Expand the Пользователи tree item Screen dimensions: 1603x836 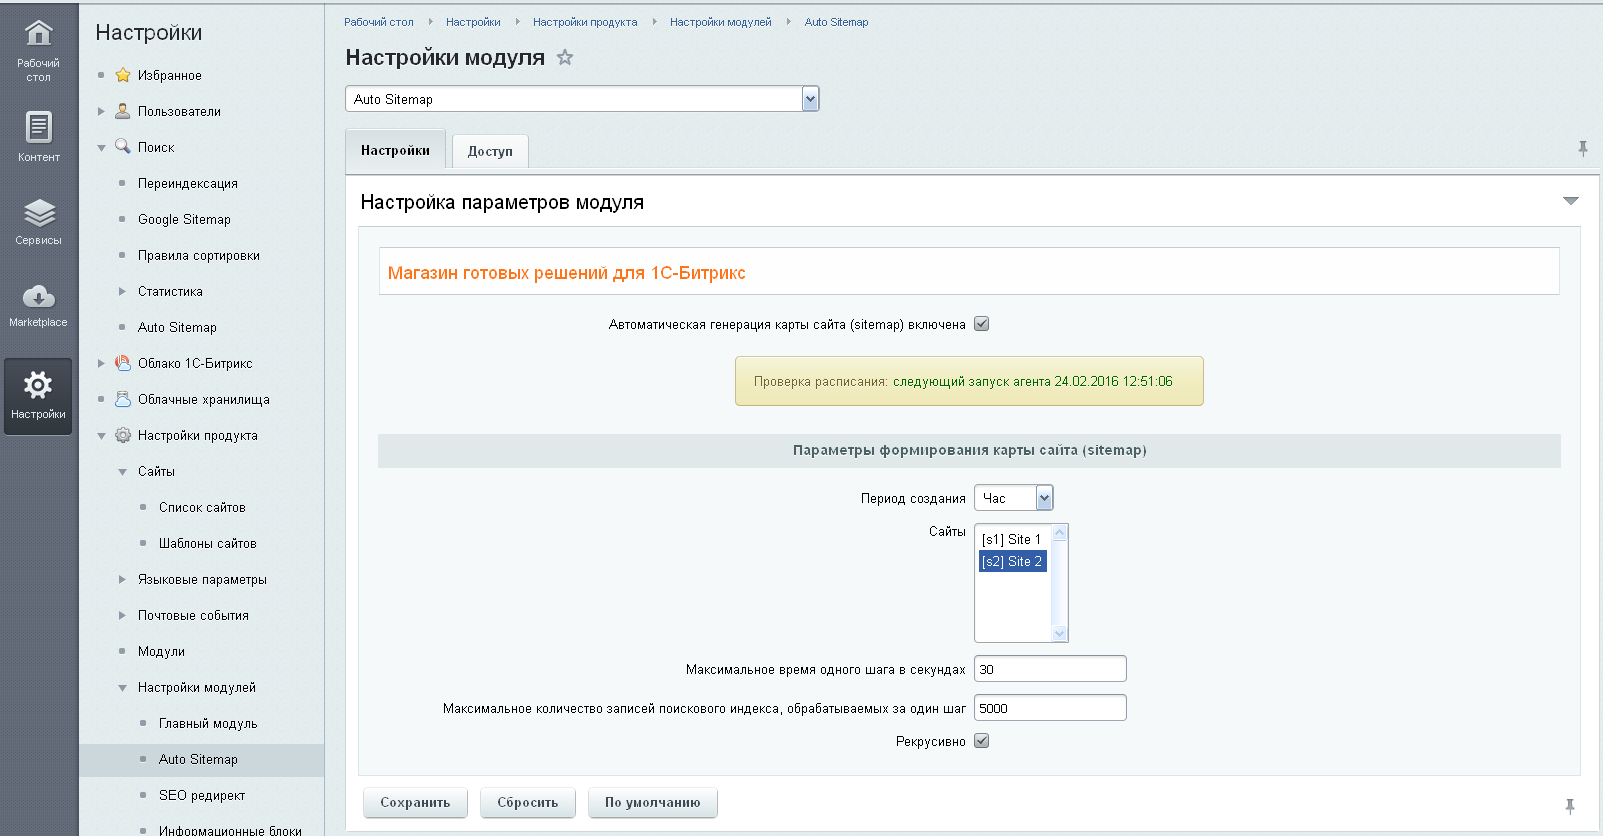pos(101,112)
